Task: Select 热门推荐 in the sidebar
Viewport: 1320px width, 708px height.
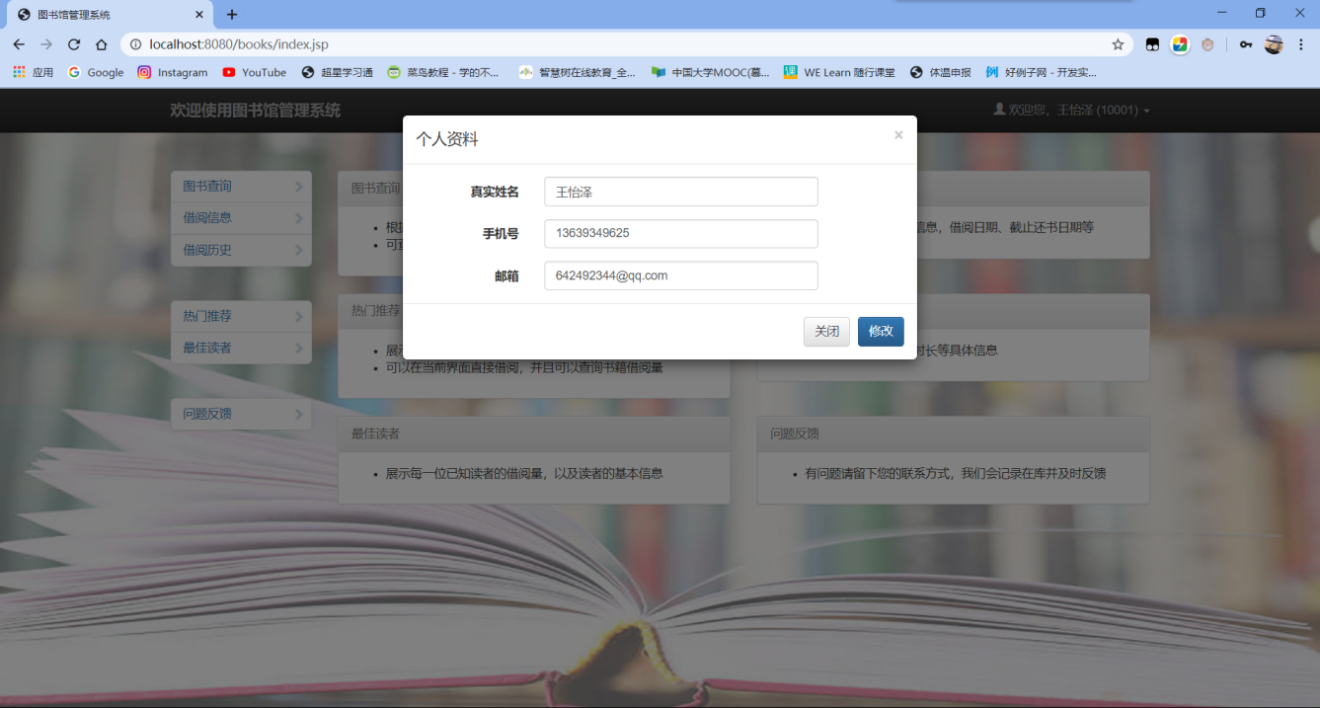Action: pos(241,316)
